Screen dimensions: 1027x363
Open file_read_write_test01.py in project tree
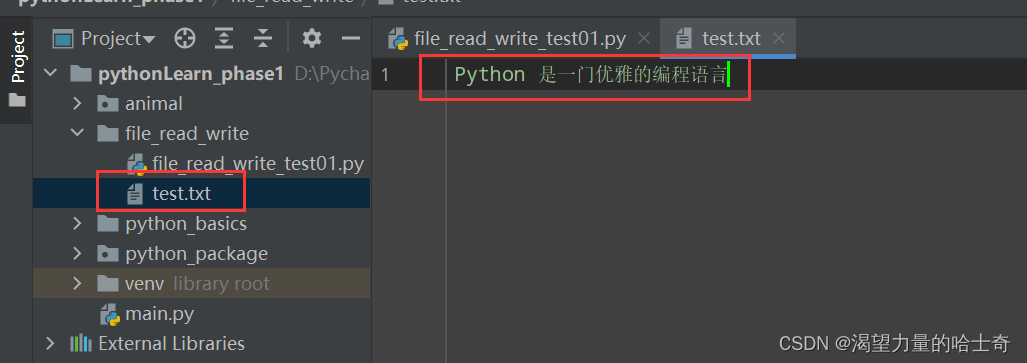click(x=257, y=163)
